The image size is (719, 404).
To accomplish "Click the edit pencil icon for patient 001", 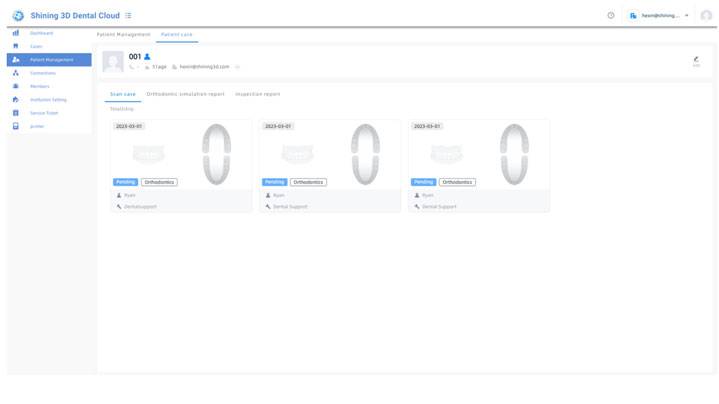I will coord(696,59).
